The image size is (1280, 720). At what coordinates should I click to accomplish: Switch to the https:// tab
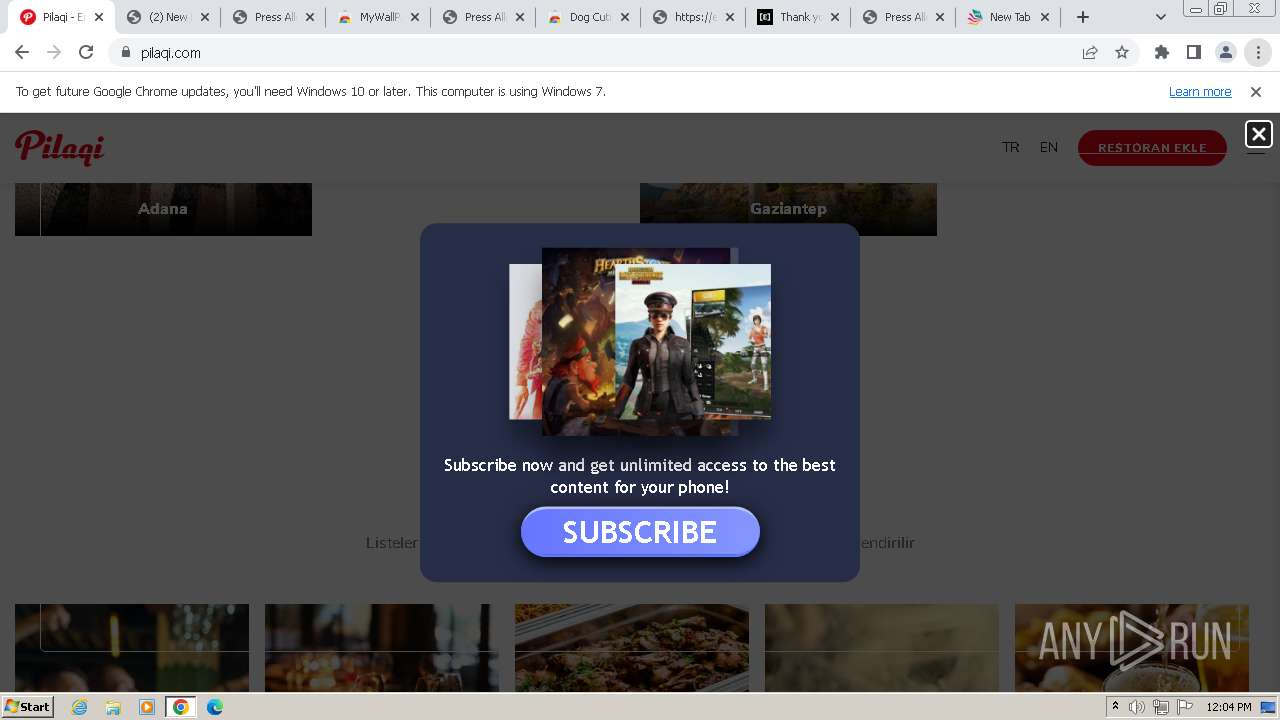(x=693, y=17)
